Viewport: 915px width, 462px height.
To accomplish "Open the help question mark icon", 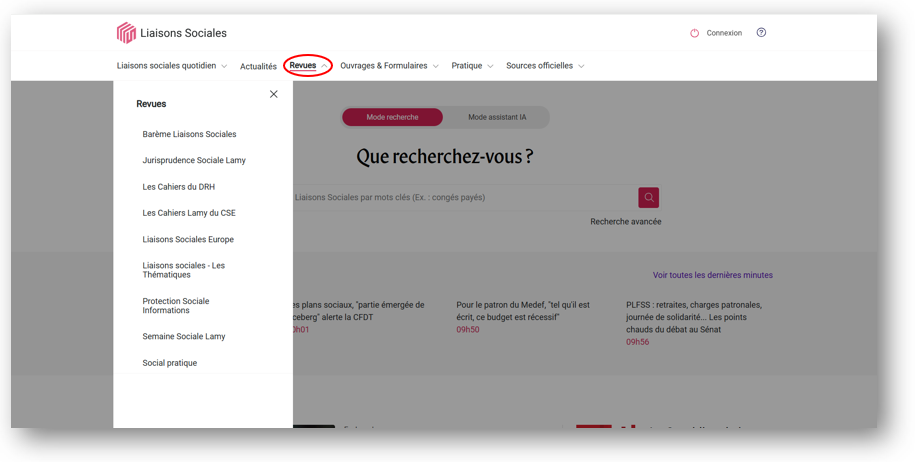I will (761, 33).
